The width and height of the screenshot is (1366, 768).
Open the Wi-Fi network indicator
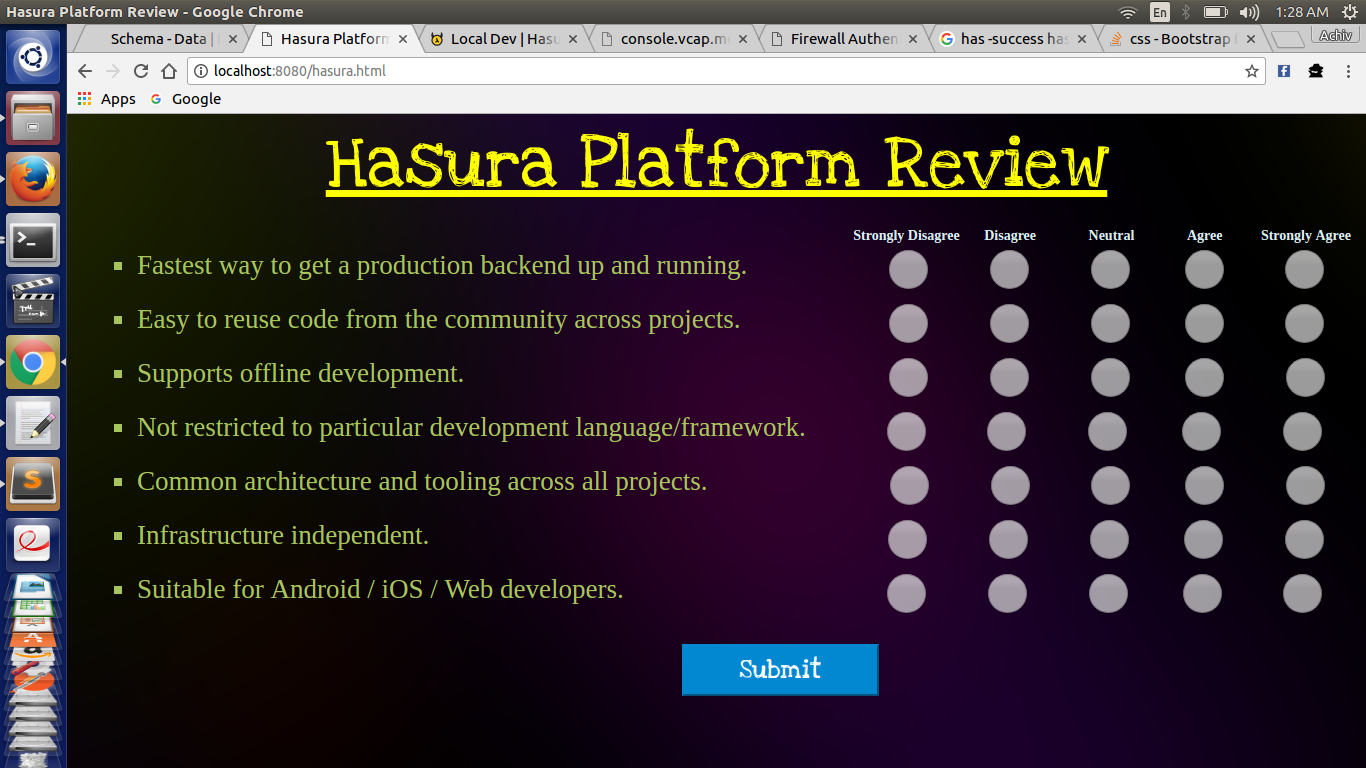1128,12
